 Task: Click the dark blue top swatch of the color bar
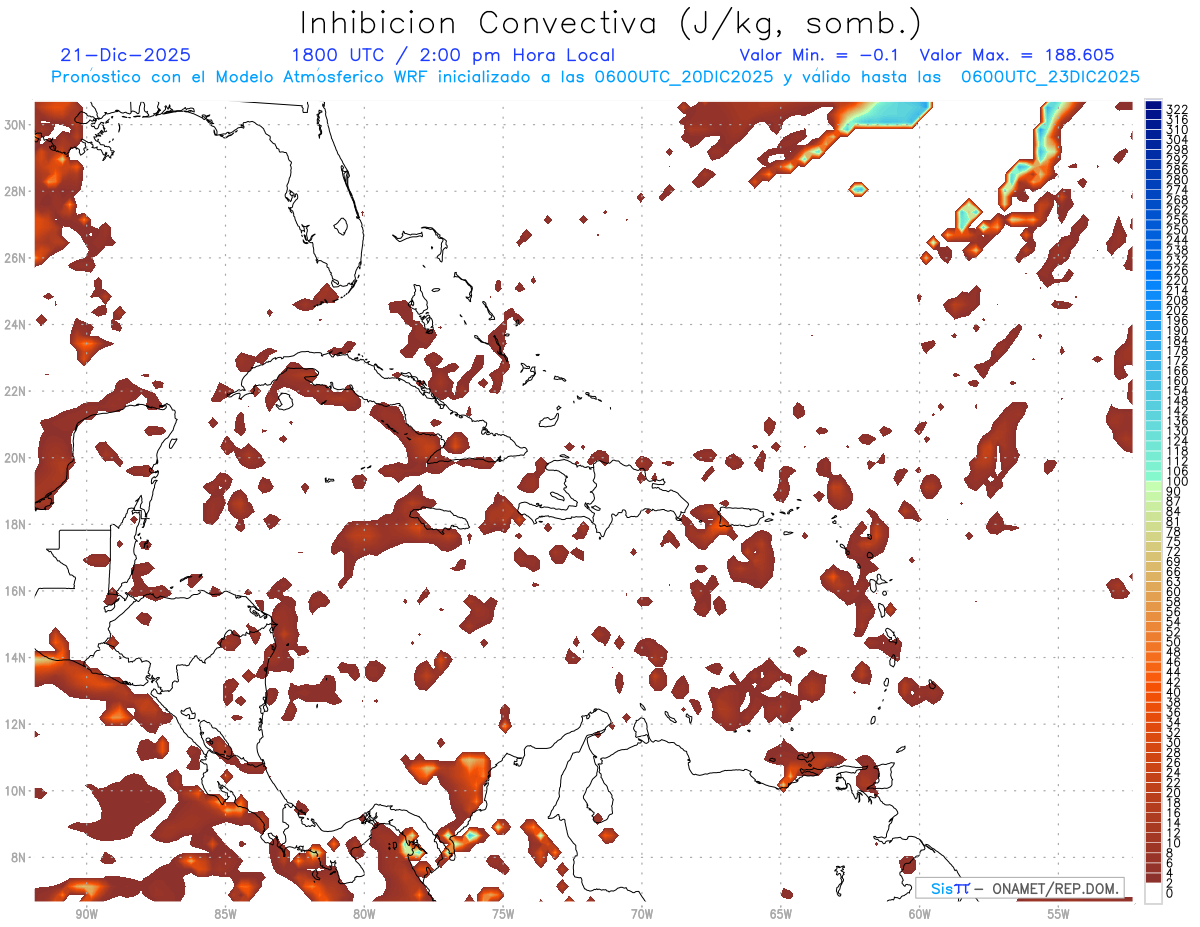1154,106
